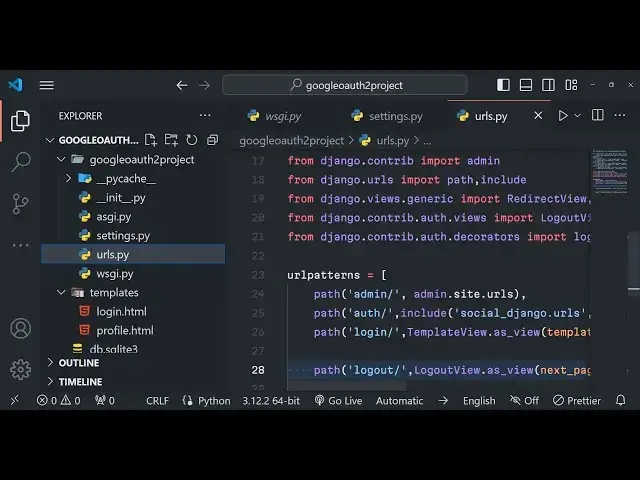640x480 pixels.
Task: Open the Explorer view in activity bar
Action: [20, 121]
